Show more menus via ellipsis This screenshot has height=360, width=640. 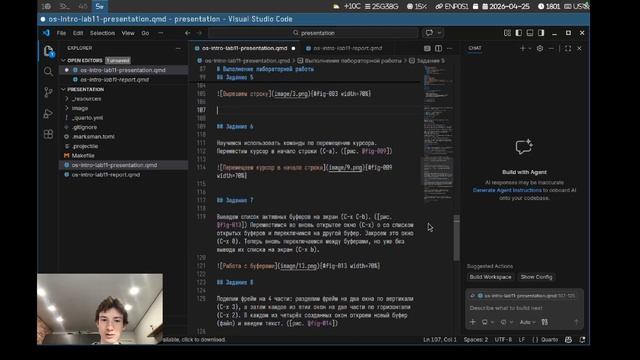(161, 33)
